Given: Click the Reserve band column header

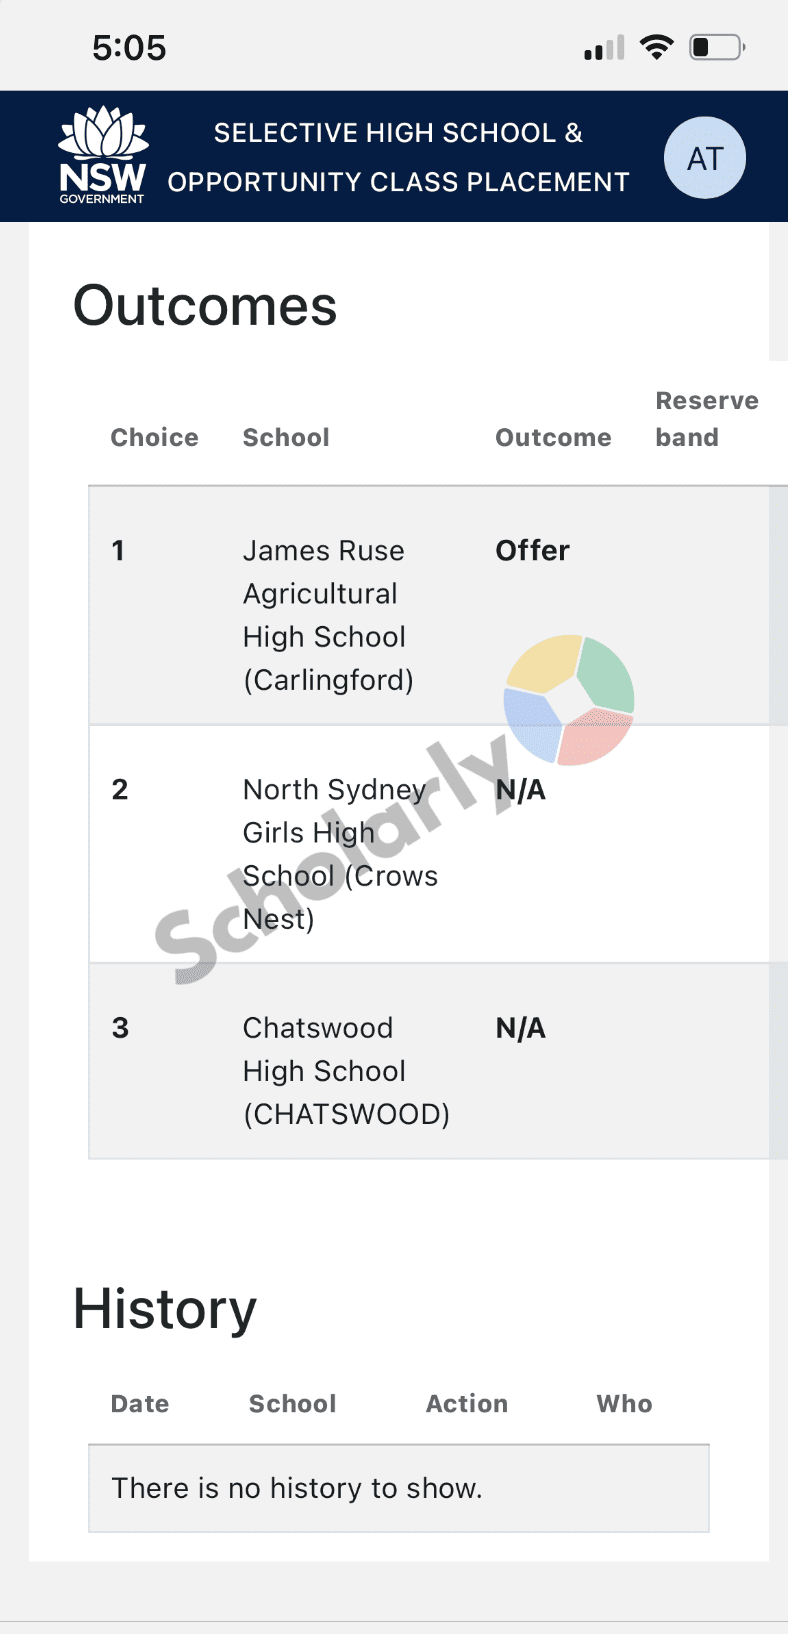Looking at the screenshot, I should [x=707, y=419].
